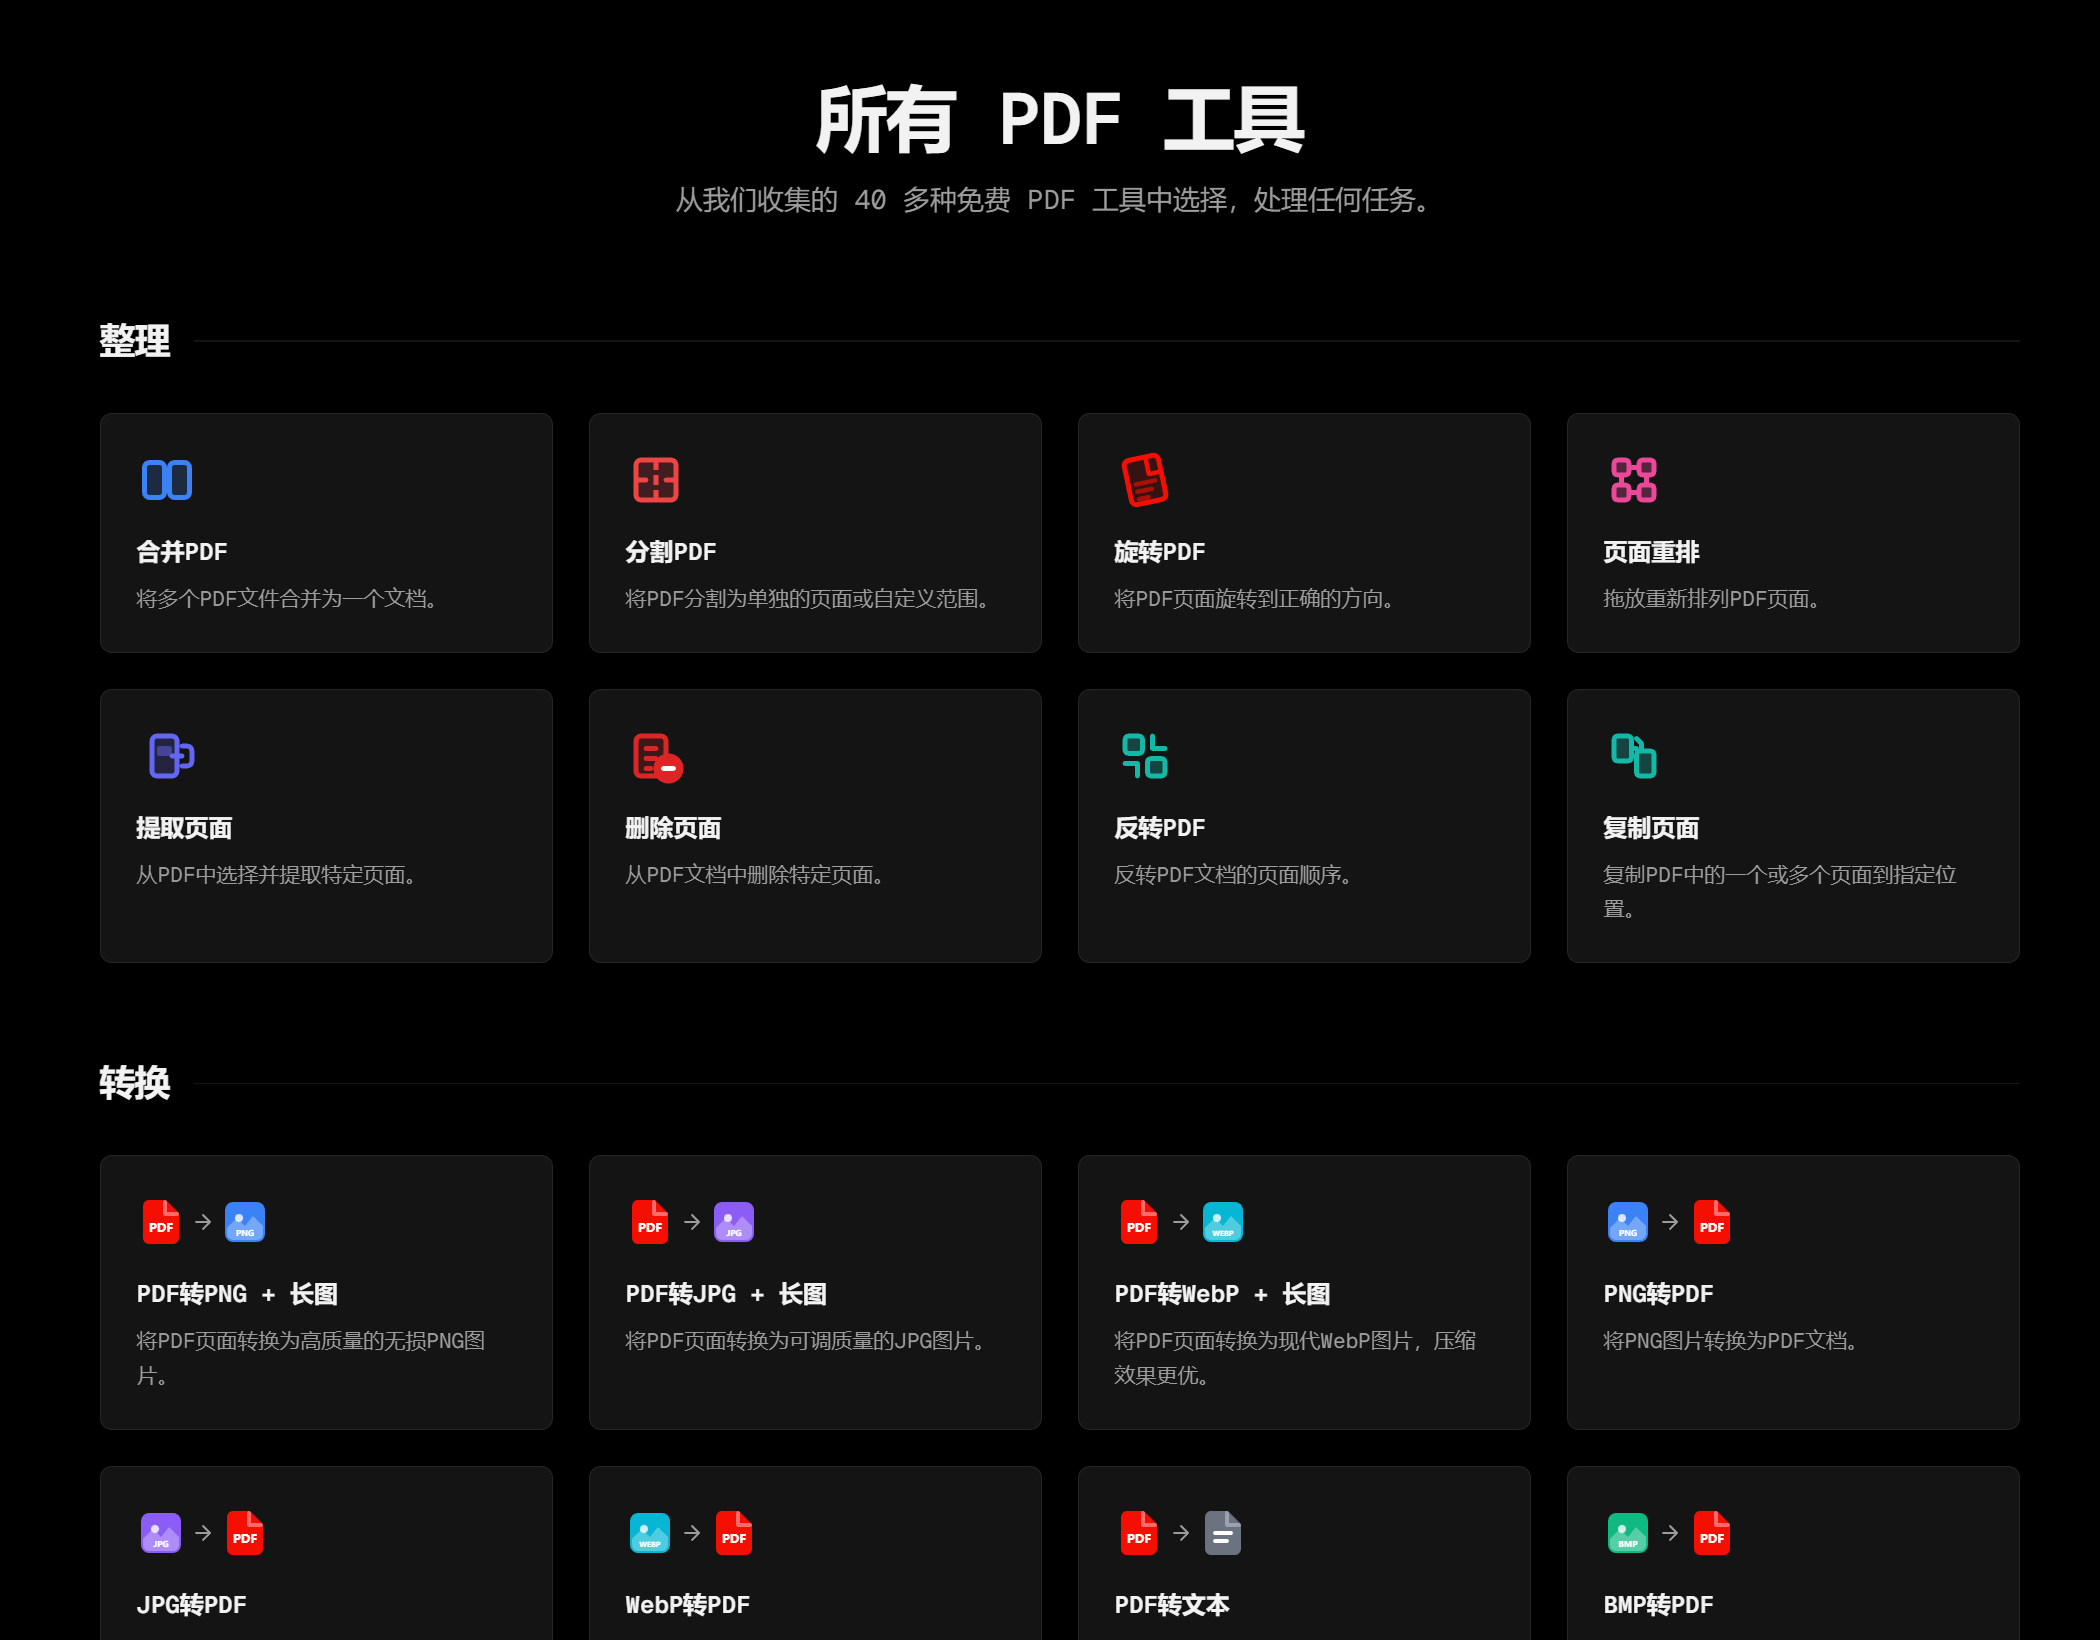
Task: Click the Rotate PDF (旋转PDF) icon
Action: point(1144,480)
